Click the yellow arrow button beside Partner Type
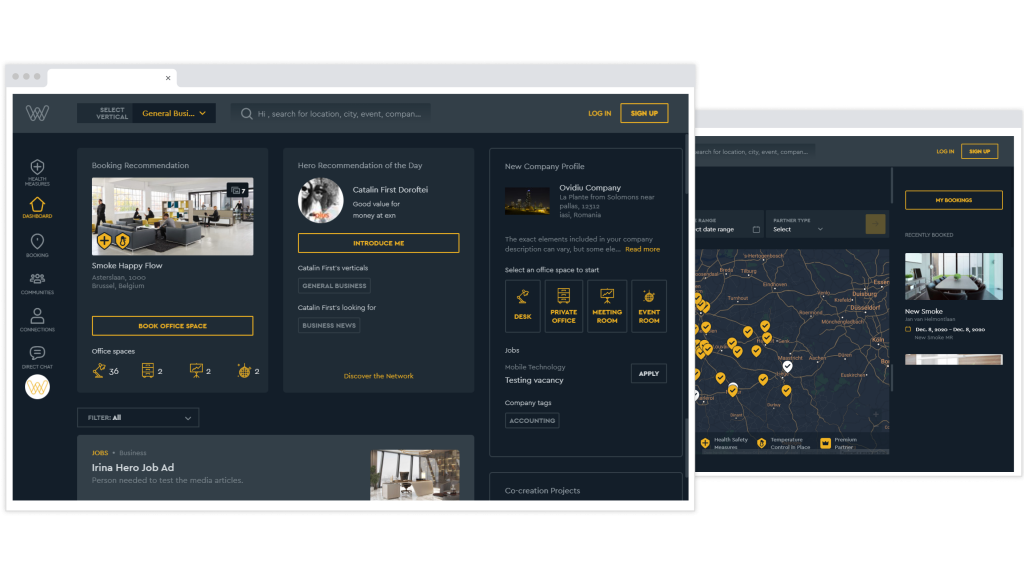This screenshot has width=1024, height=576. (875, 224)
